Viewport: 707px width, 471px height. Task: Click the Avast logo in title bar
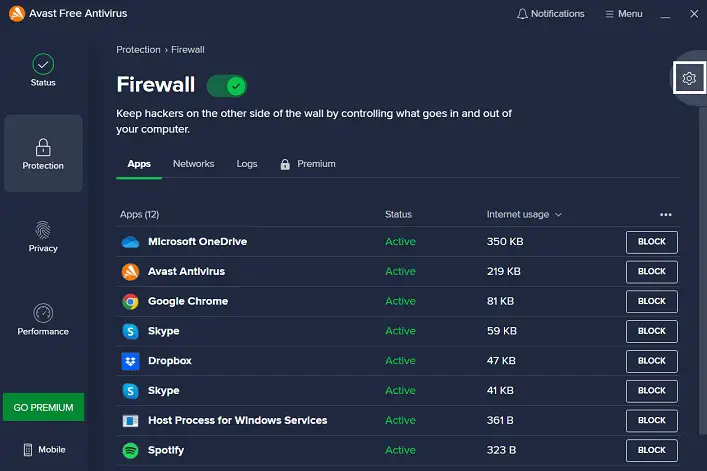click(17, 14)
